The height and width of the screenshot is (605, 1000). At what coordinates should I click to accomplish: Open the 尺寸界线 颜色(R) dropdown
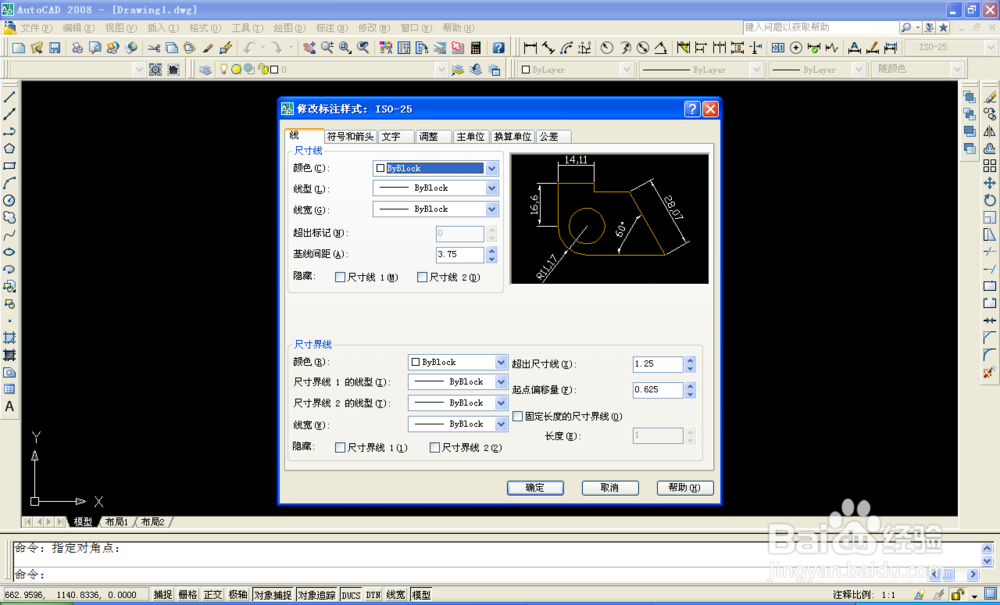[x=458, y=362]
